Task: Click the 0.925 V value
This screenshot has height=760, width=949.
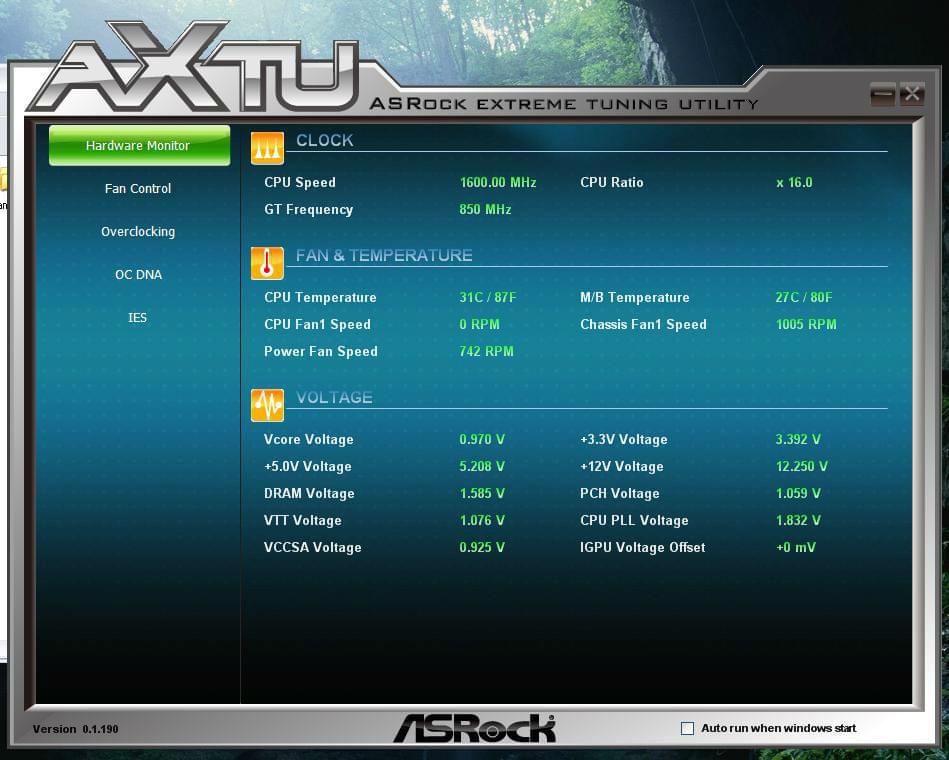Action: coord(482,548)
